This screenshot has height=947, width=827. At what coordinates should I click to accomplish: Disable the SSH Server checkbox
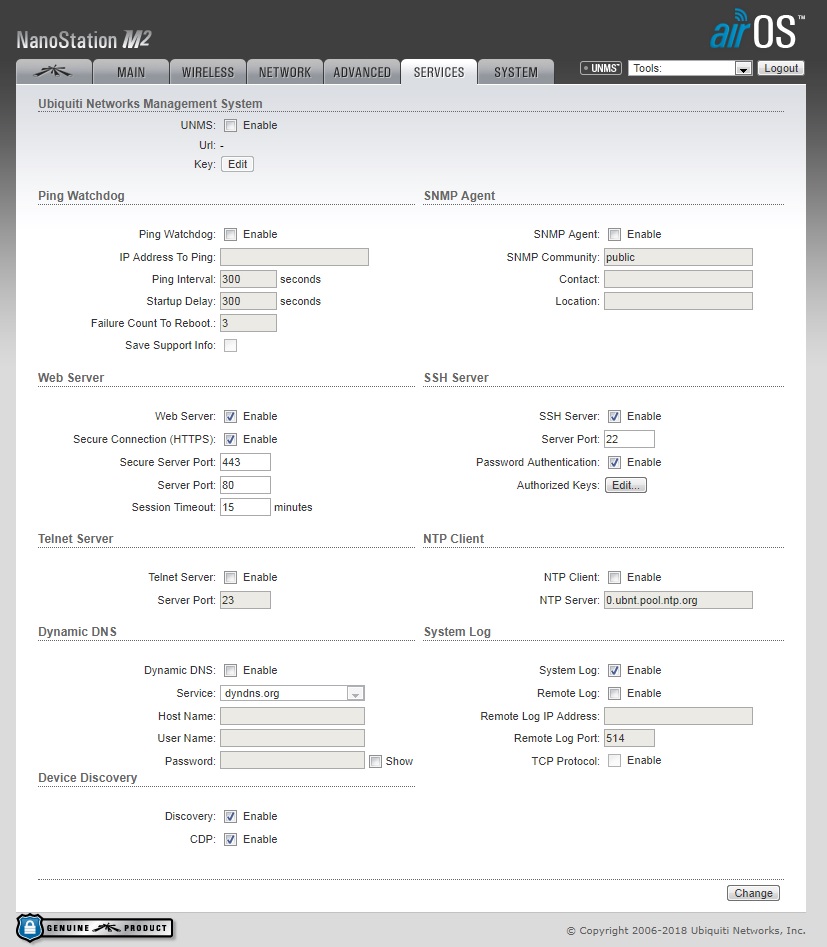pos(614,416)
